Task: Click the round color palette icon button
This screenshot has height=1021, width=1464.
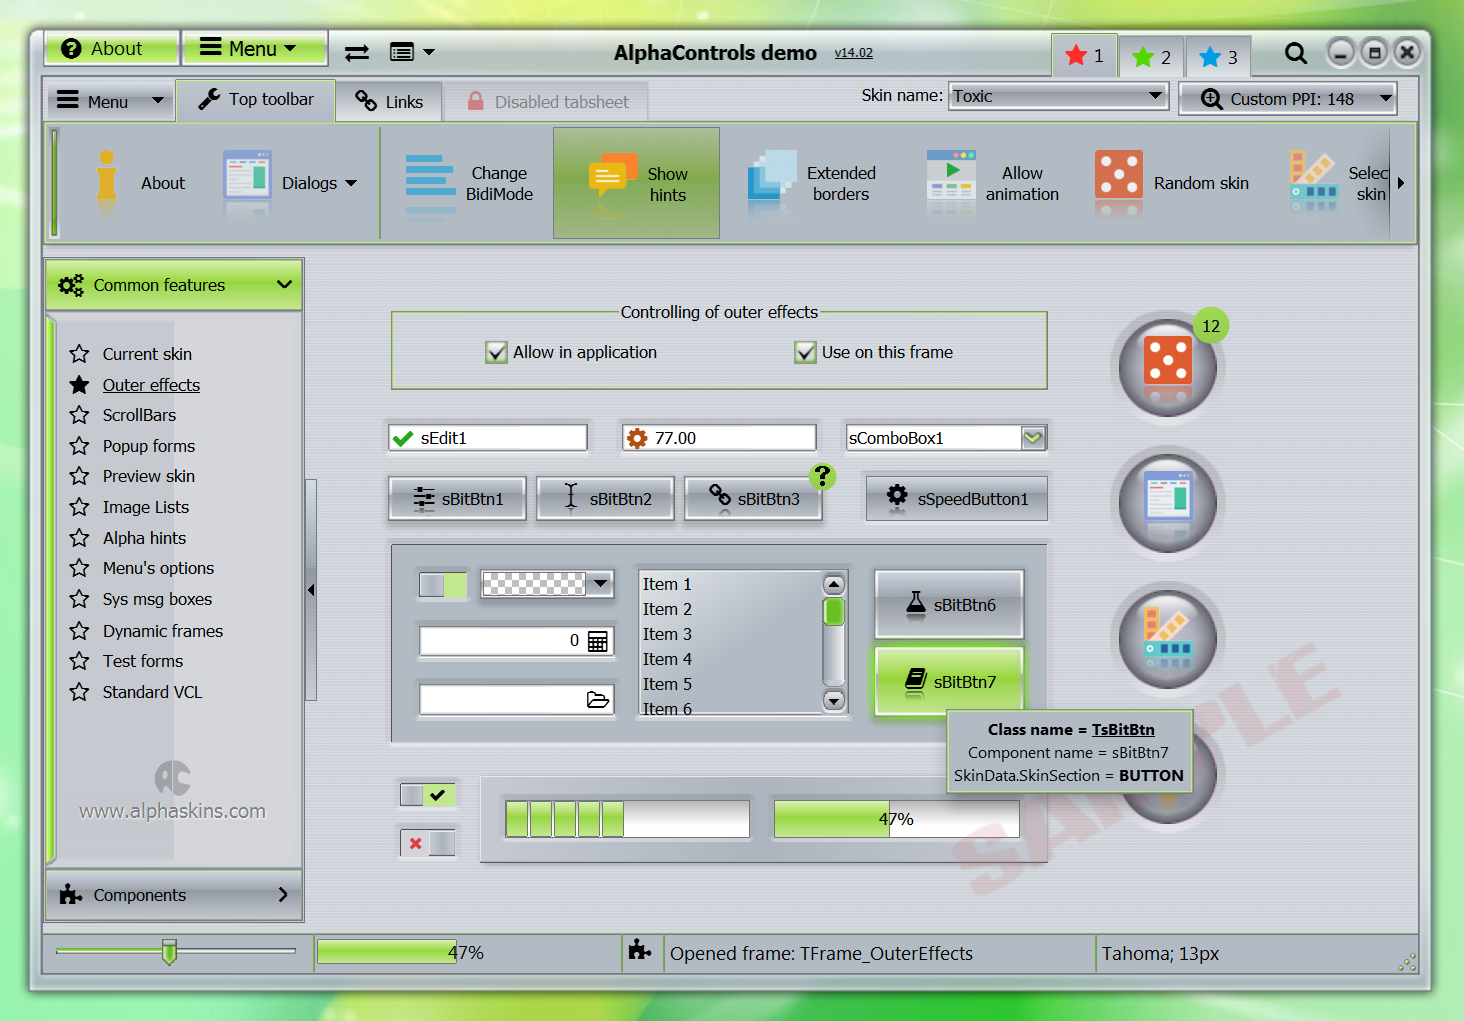Action: 1168,638
